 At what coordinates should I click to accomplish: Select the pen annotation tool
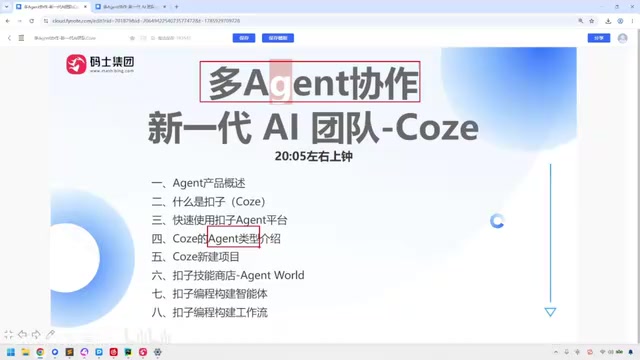(x=50, y=335)
